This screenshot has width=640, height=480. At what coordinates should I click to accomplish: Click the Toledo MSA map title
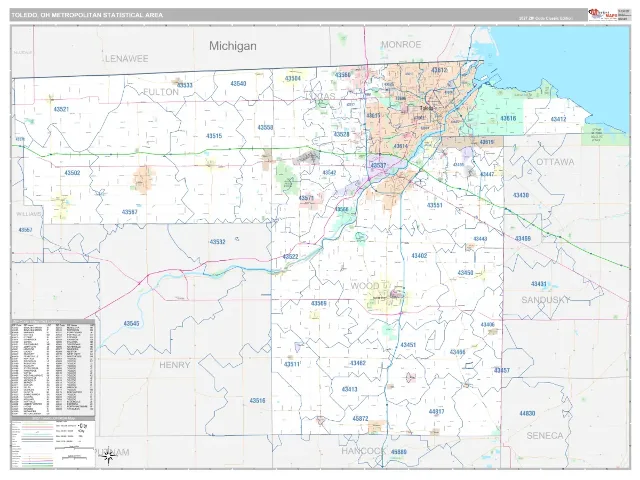(x=87, y=15)
